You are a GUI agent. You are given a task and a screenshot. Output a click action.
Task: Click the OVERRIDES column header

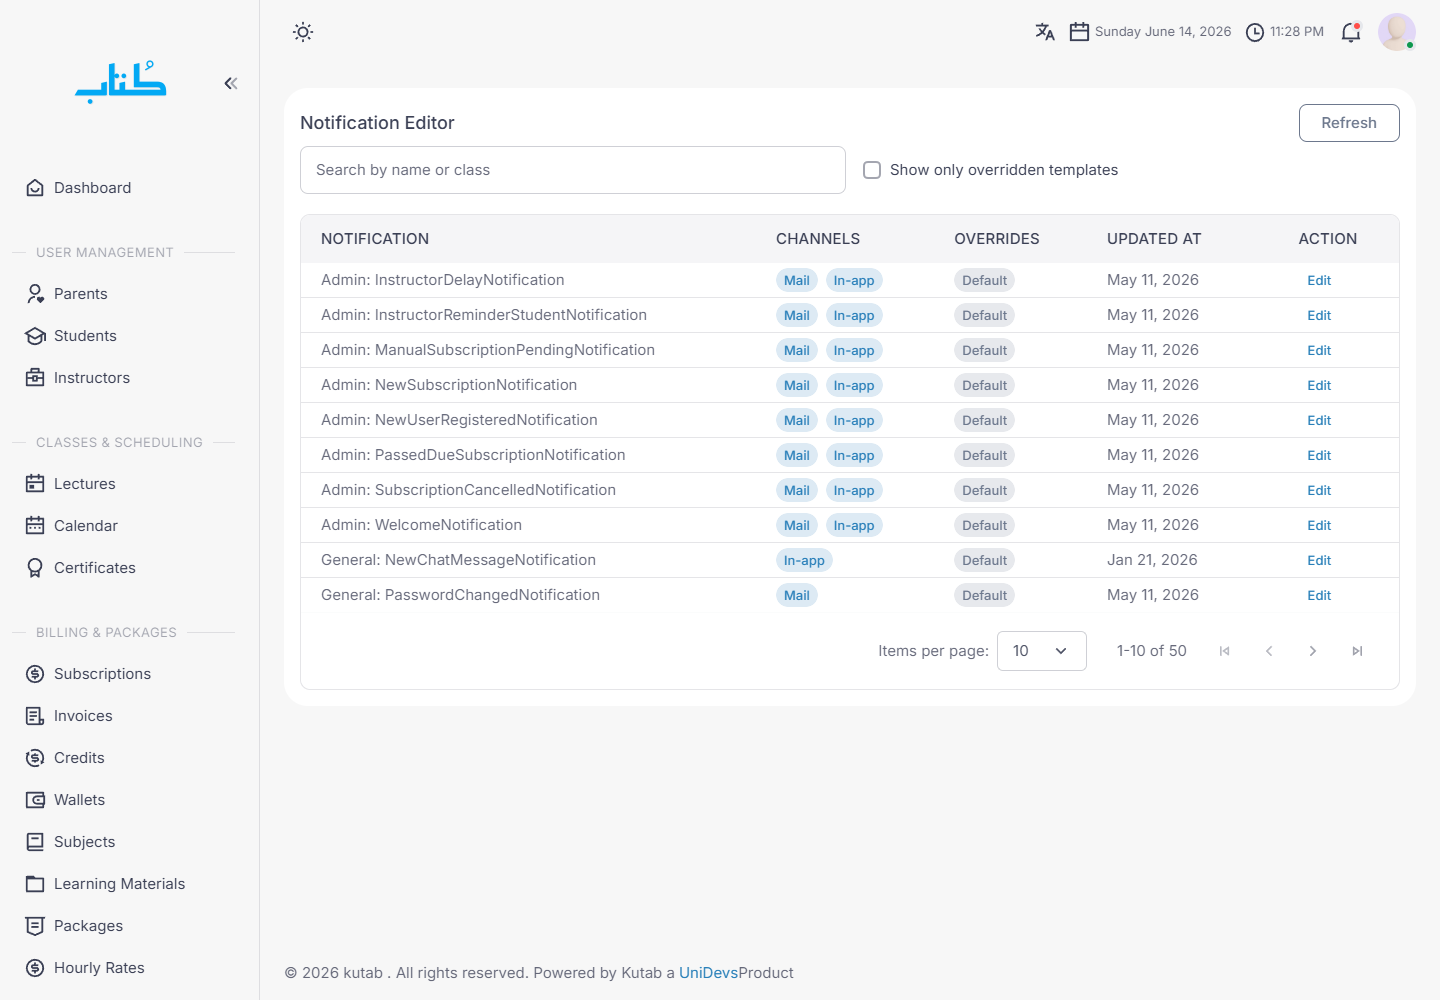pyautogui.click(x=997, y=239)
